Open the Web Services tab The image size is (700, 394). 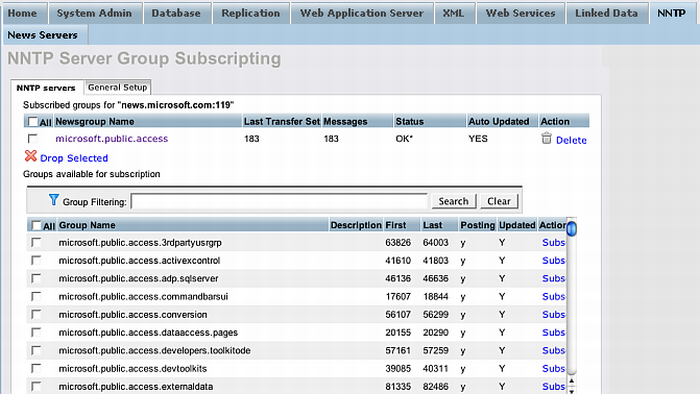pos(521,13)
